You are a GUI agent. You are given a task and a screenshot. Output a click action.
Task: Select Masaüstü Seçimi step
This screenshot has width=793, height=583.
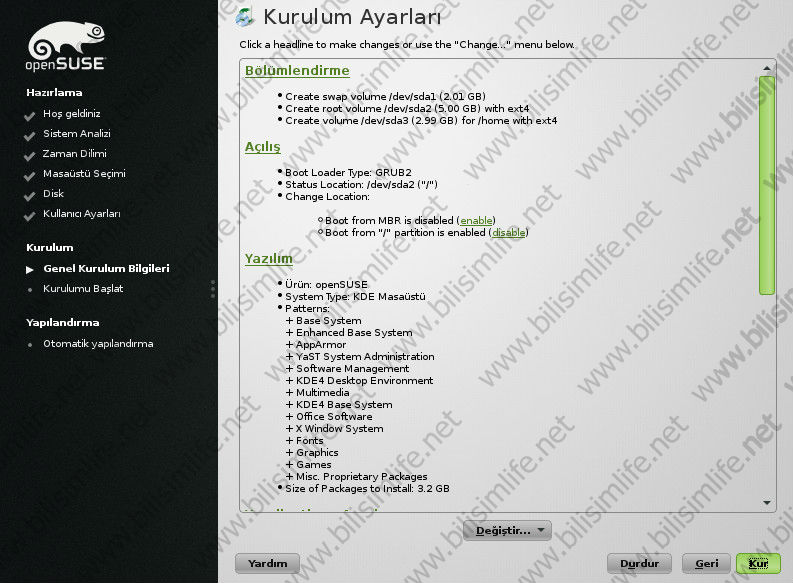click(84, 173)
